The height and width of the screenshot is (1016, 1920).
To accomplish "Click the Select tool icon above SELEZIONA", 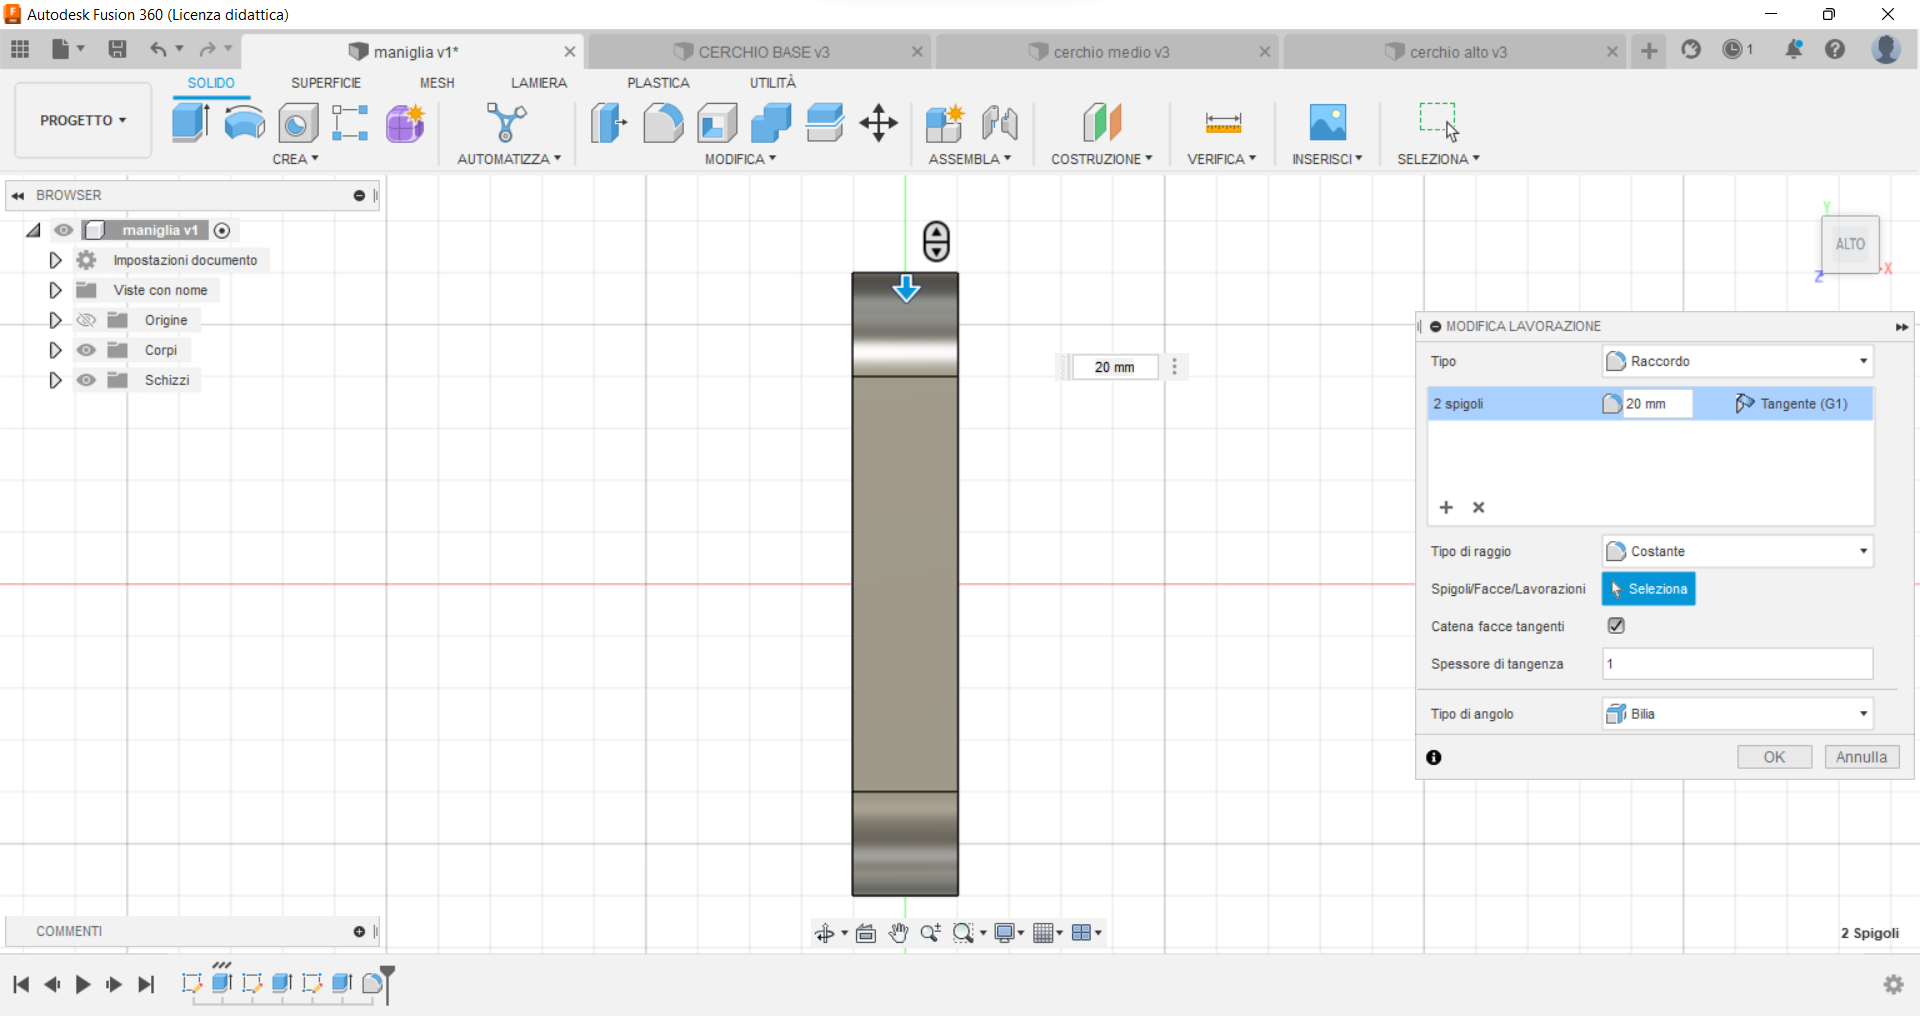I will tap(1439, 122).
